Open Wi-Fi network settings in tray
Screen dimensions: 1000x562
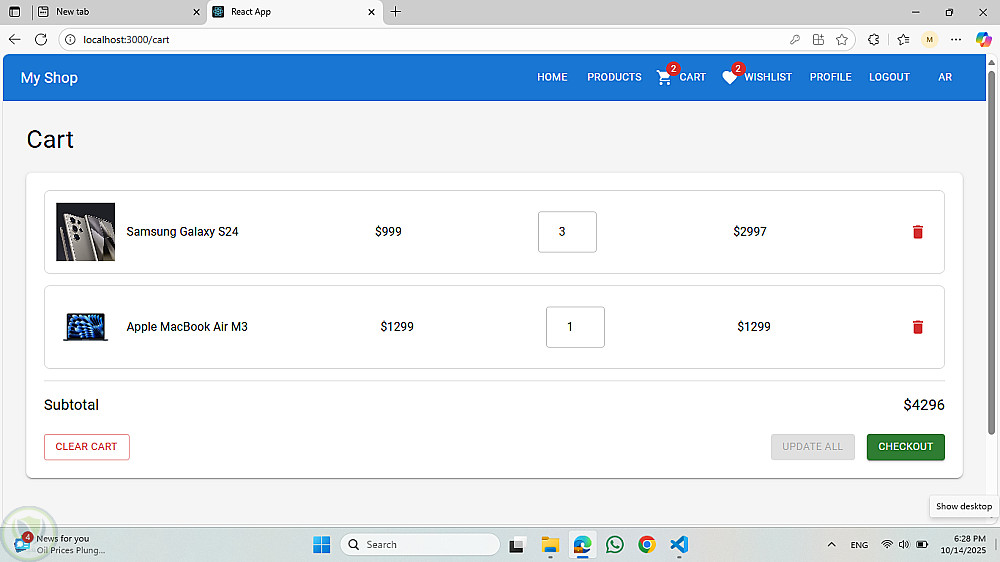coord(886,545)
